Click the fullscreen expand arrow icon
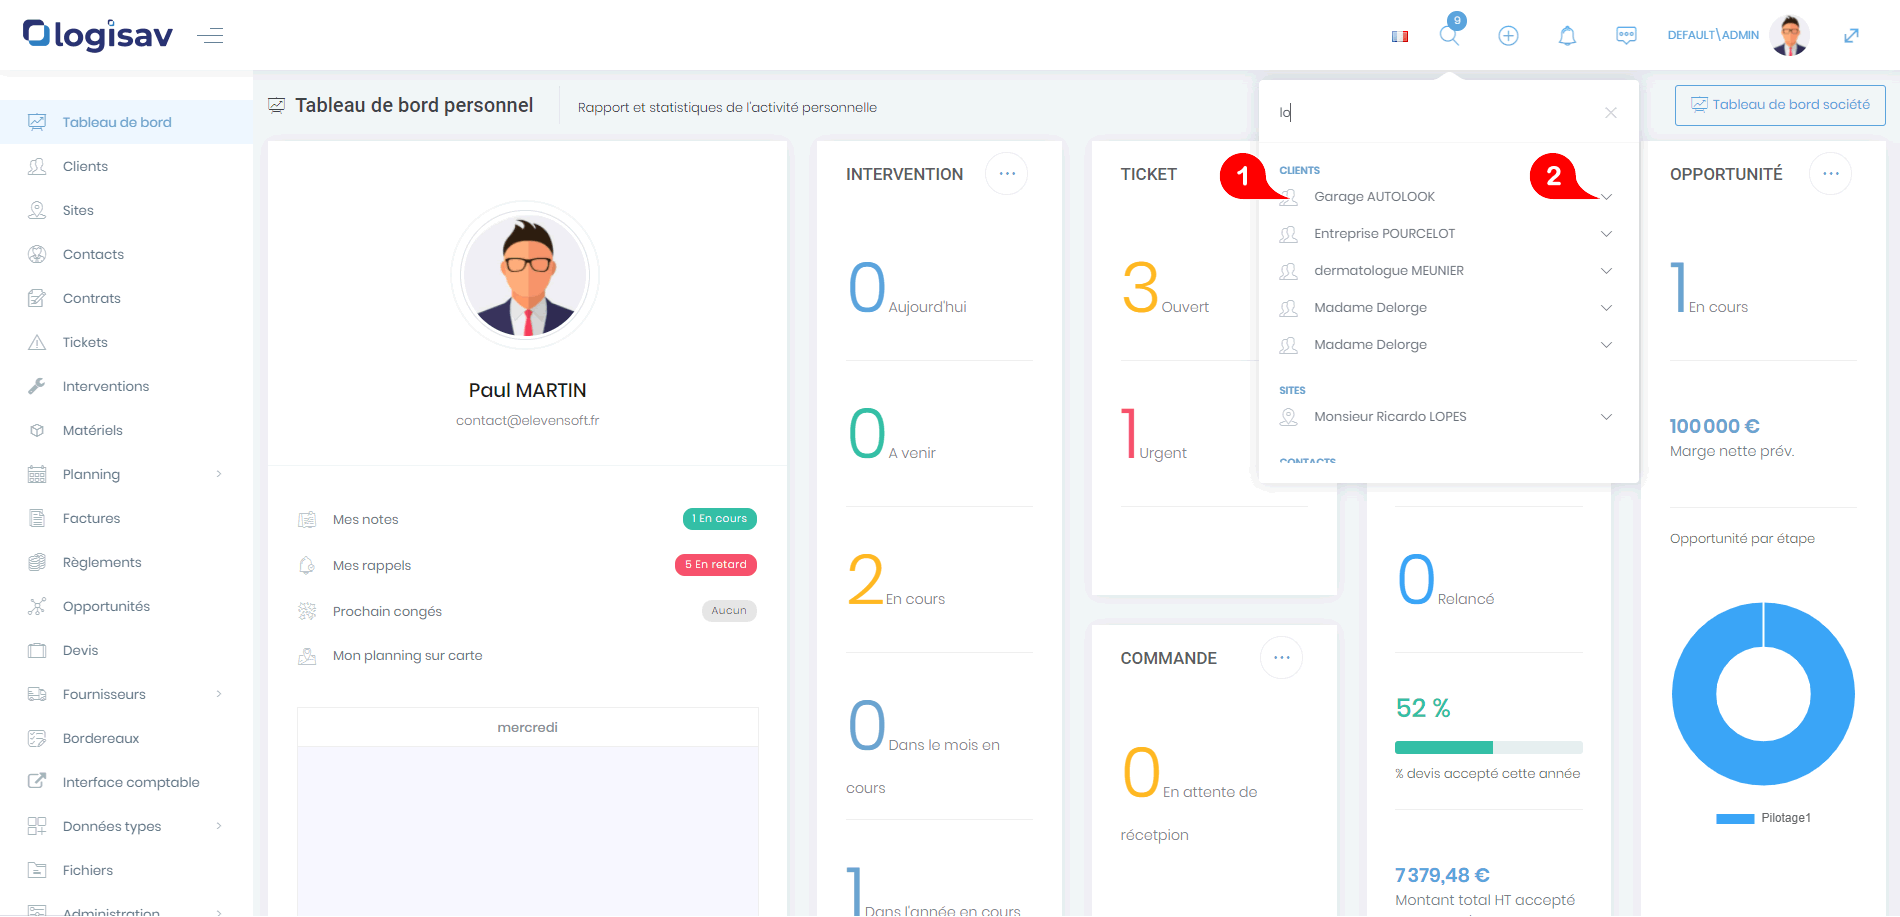This screenshot has width=1900, height=917. click(x=1851, y=36)
